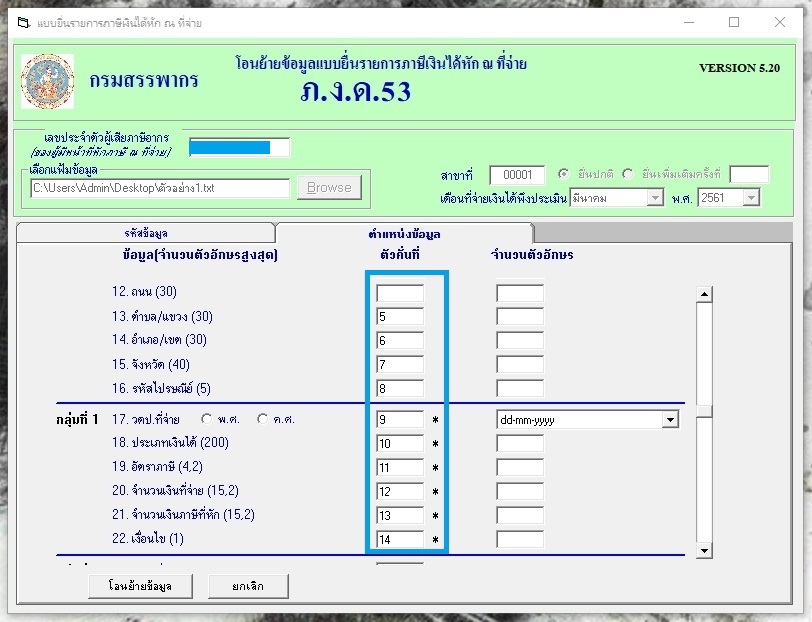Click the delimiter field for 22. เงื่อนไข
Viewport: 812px width, 622px height.
point(400,539)
